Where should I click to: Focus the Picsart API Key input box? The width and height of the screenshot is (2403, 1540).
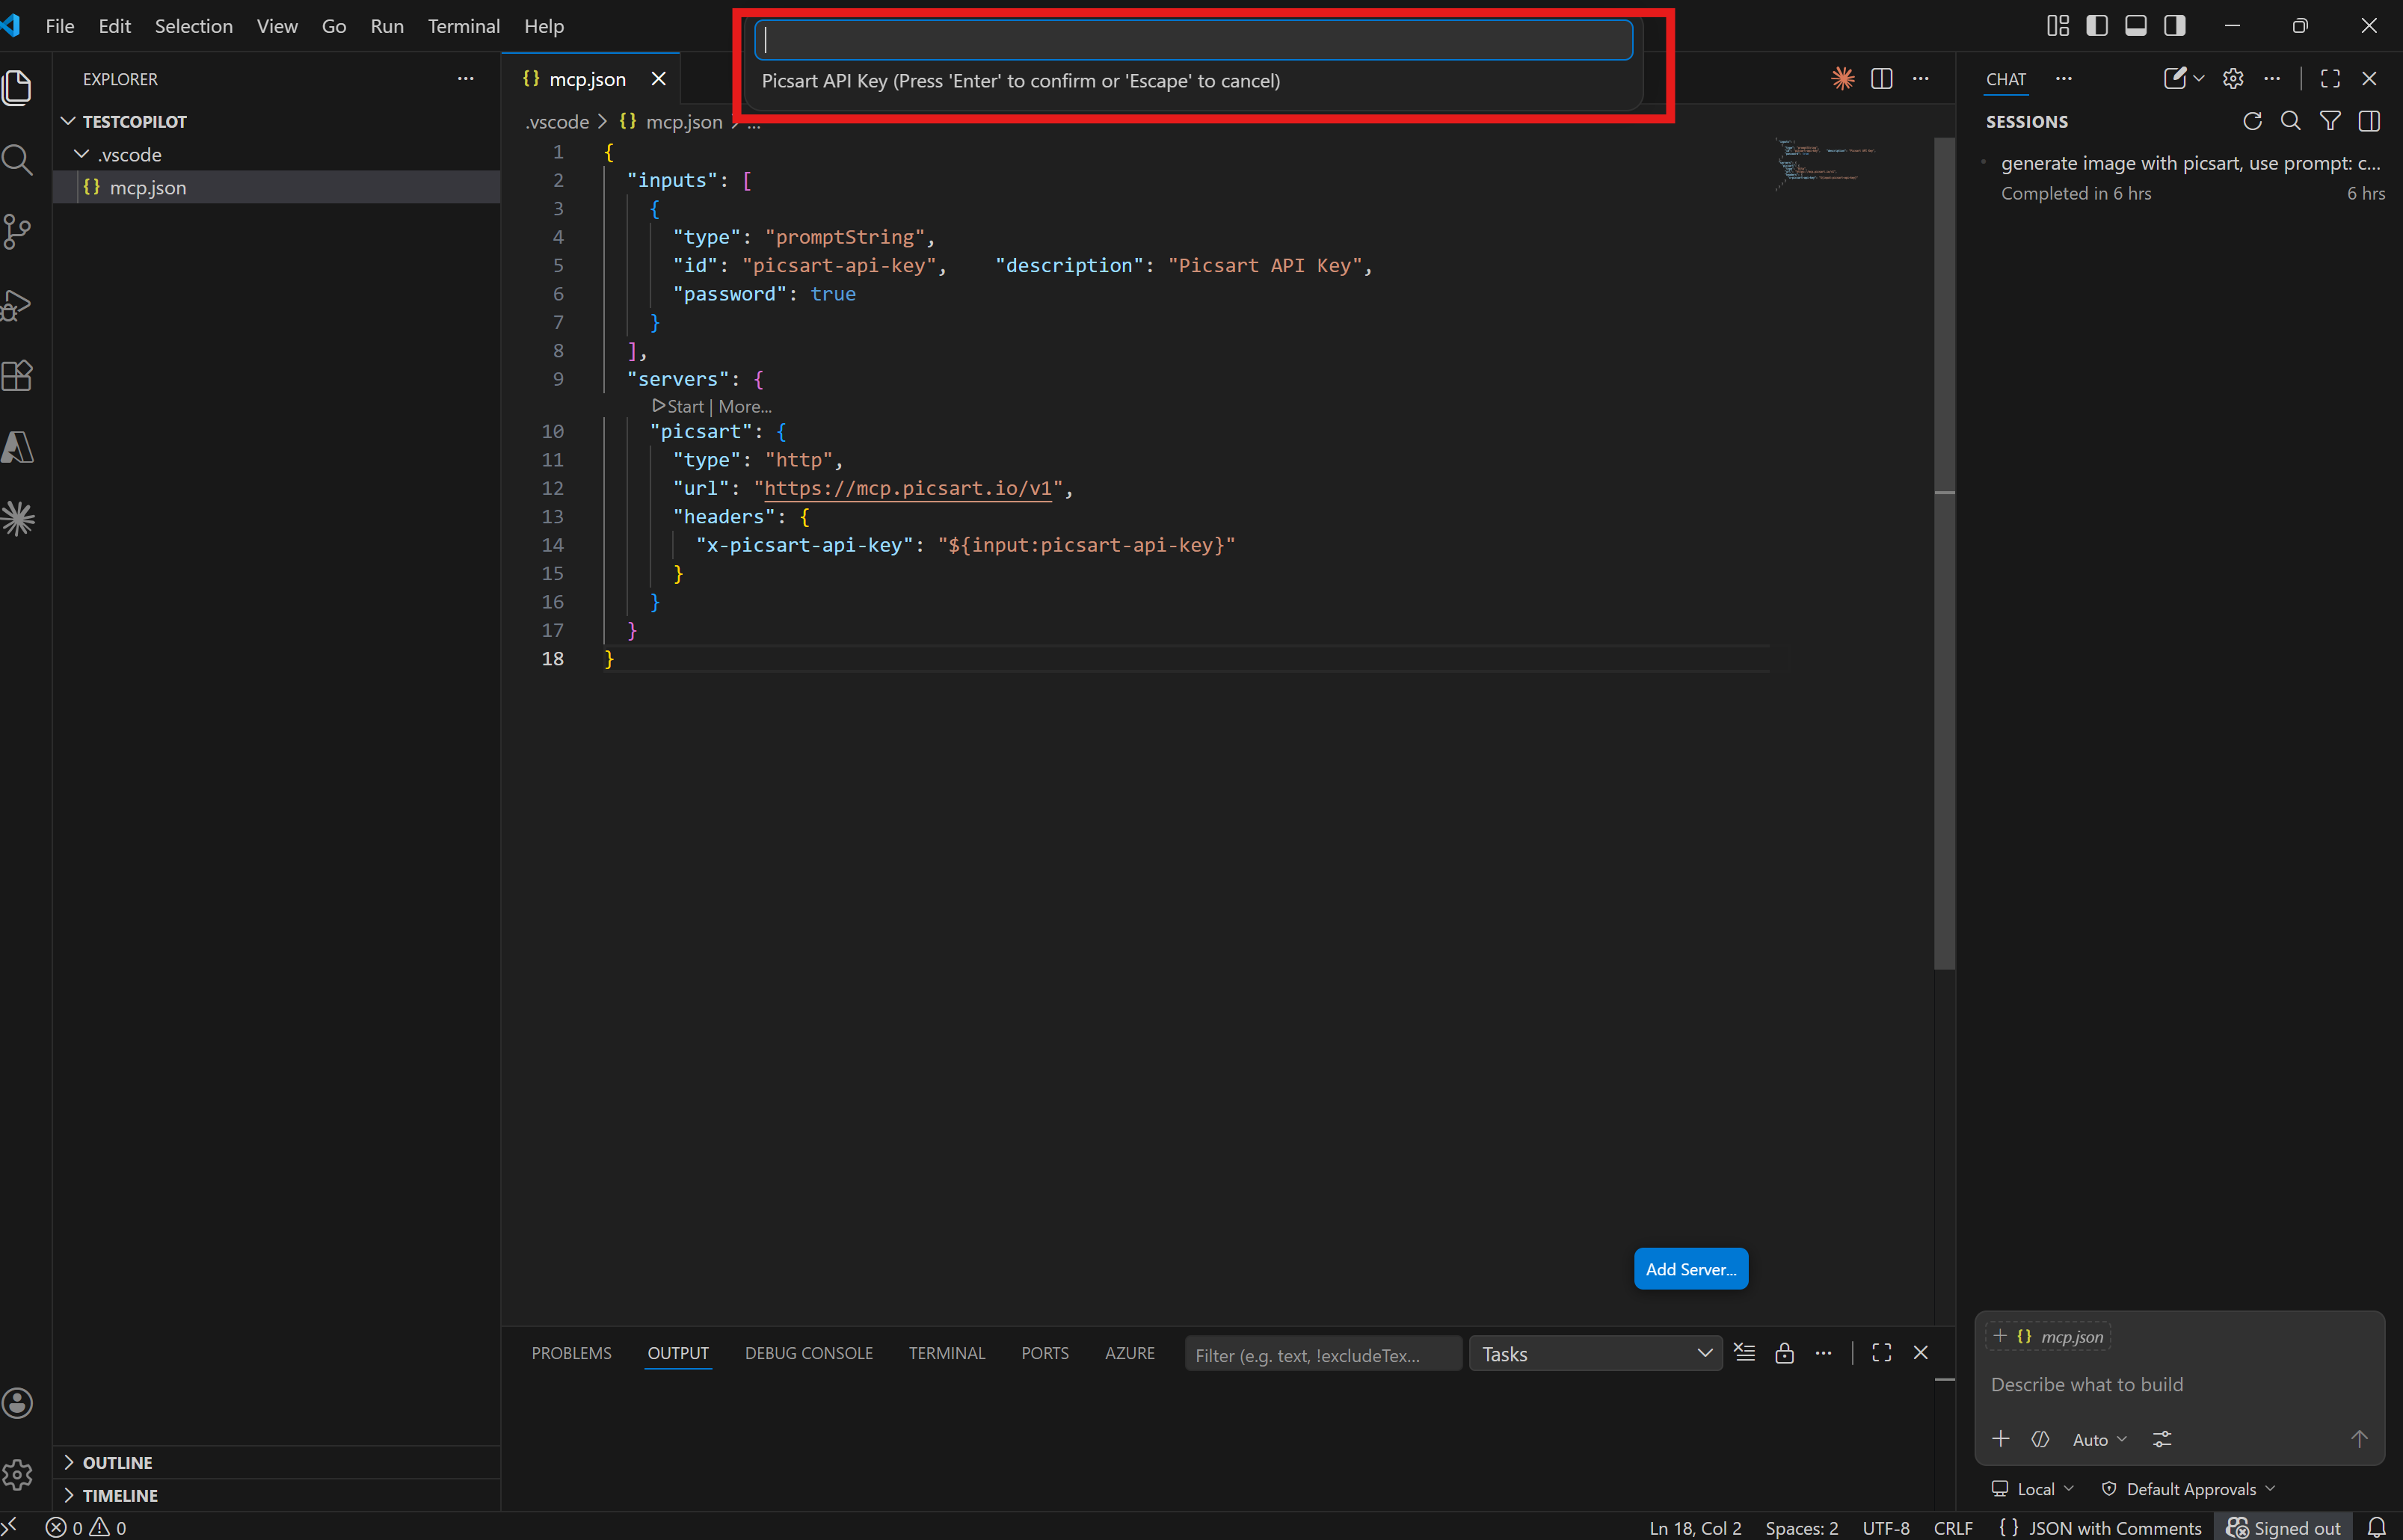click(x=1193, y=40)
